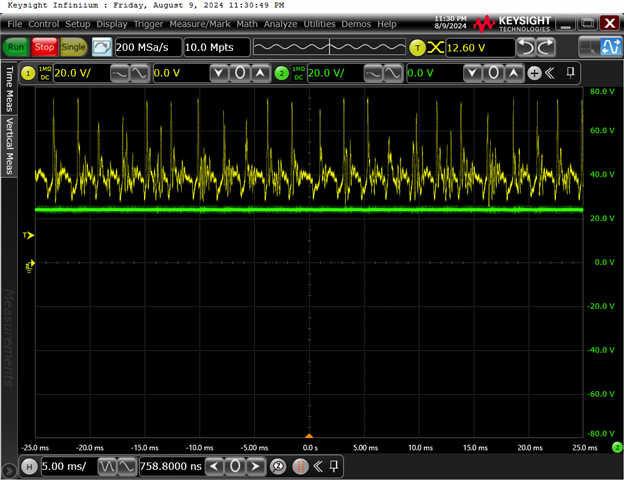The width and height of the screenshot is (624, 480).
Task: Click channel 2 offset 0.0 V field
Action: coord(435,73)
